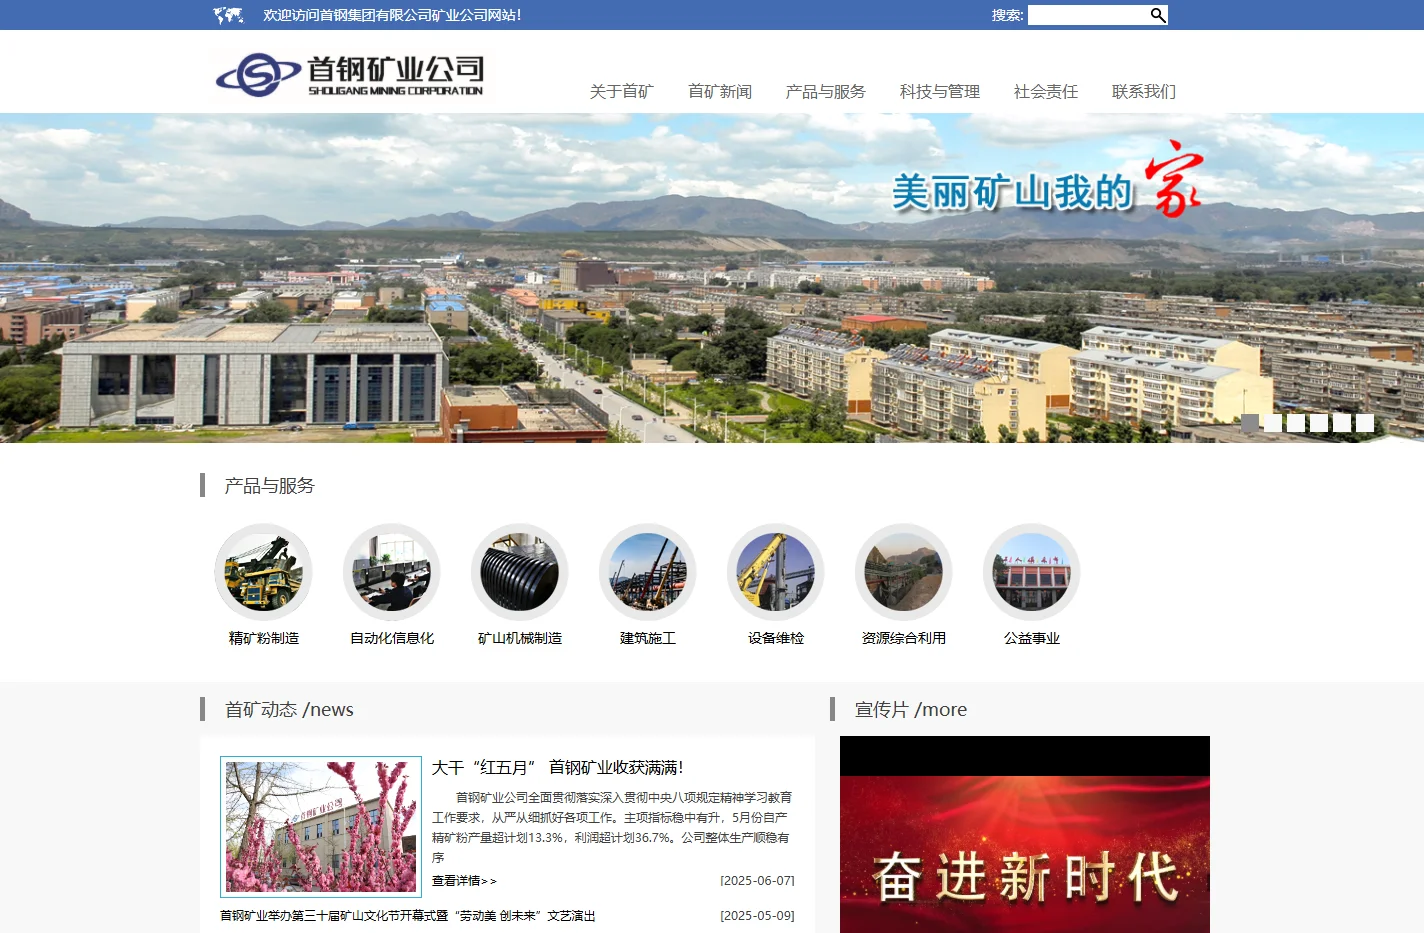Select the third banner slide indicator
The width and height of the screenshot is (1424, 933).
[x=1296, y=423]
